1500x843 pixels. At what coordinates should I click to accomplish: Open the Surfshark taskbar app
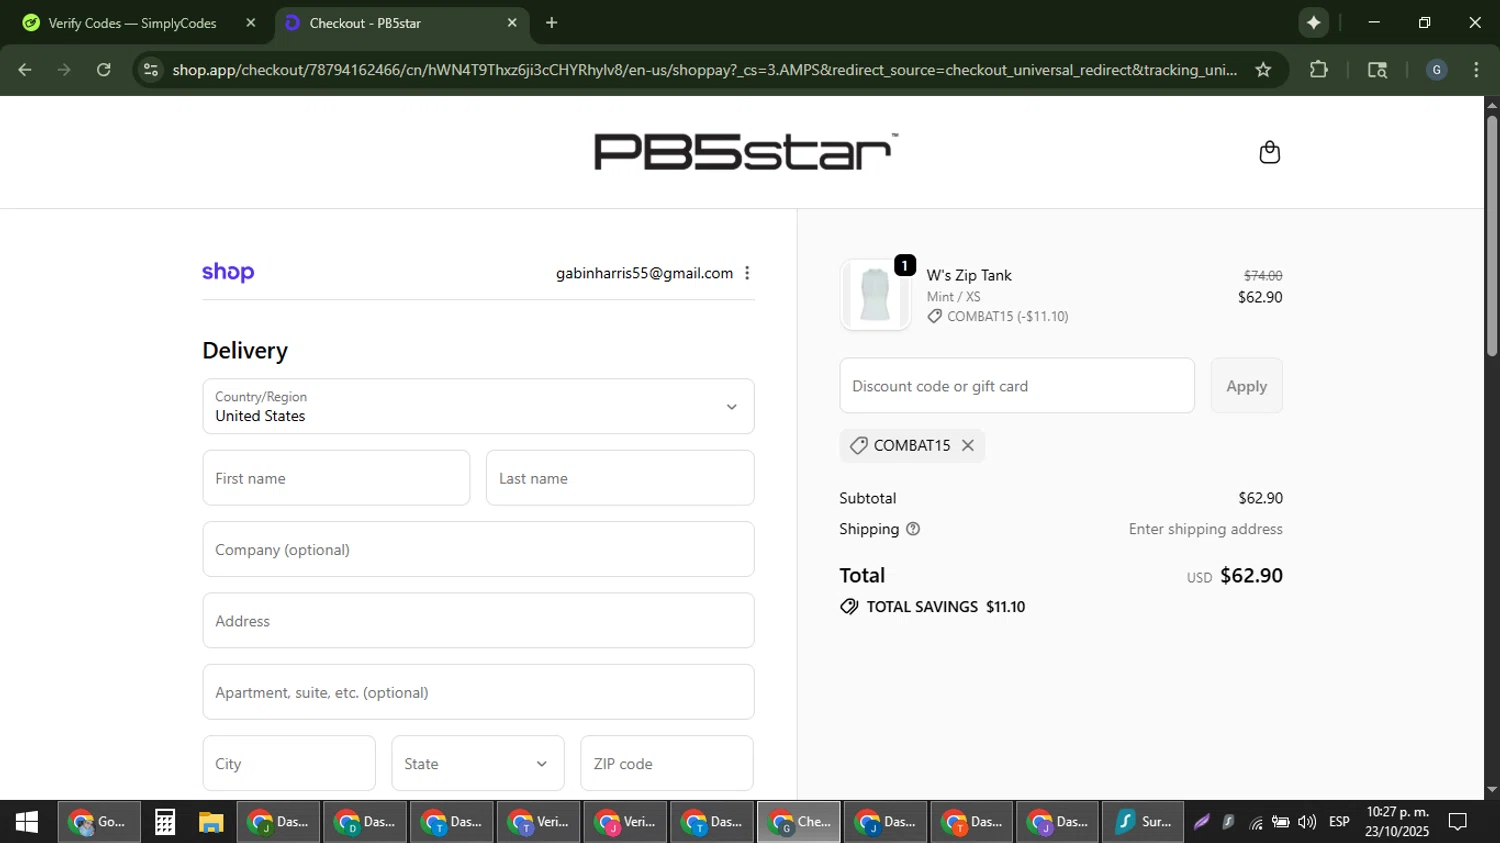pos(1143,822)
